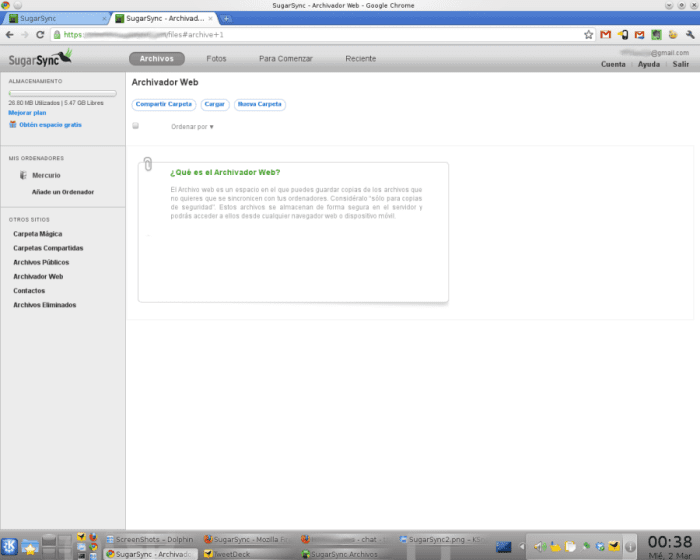Click the 00:38 clock in panel
Screen dimensions: 700x560
(670, 542)
